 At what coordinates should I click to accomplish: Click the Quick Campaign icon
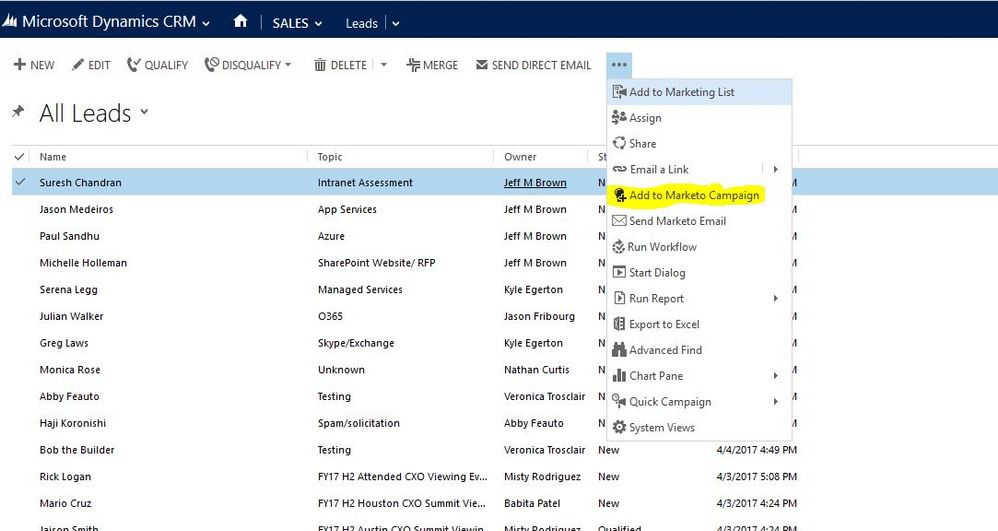619,401
